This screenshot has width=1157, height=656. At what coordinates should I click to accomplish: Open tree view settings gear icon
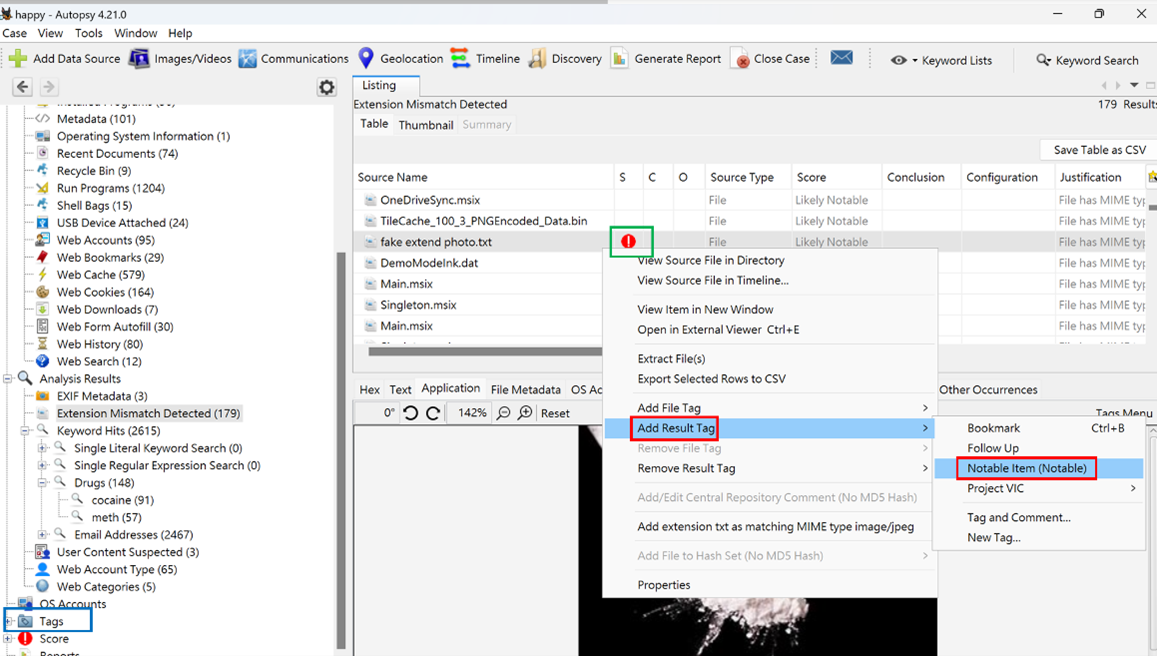click(327, 88)
